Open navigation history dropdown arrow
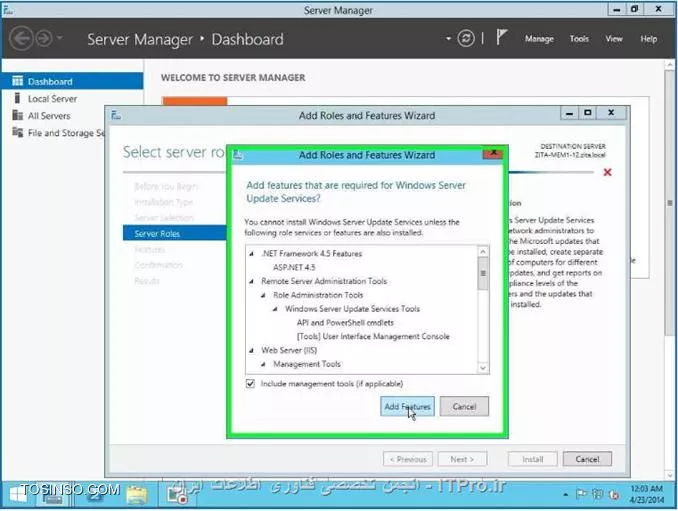This screenshot has height=511, width=678. (60, 38)
